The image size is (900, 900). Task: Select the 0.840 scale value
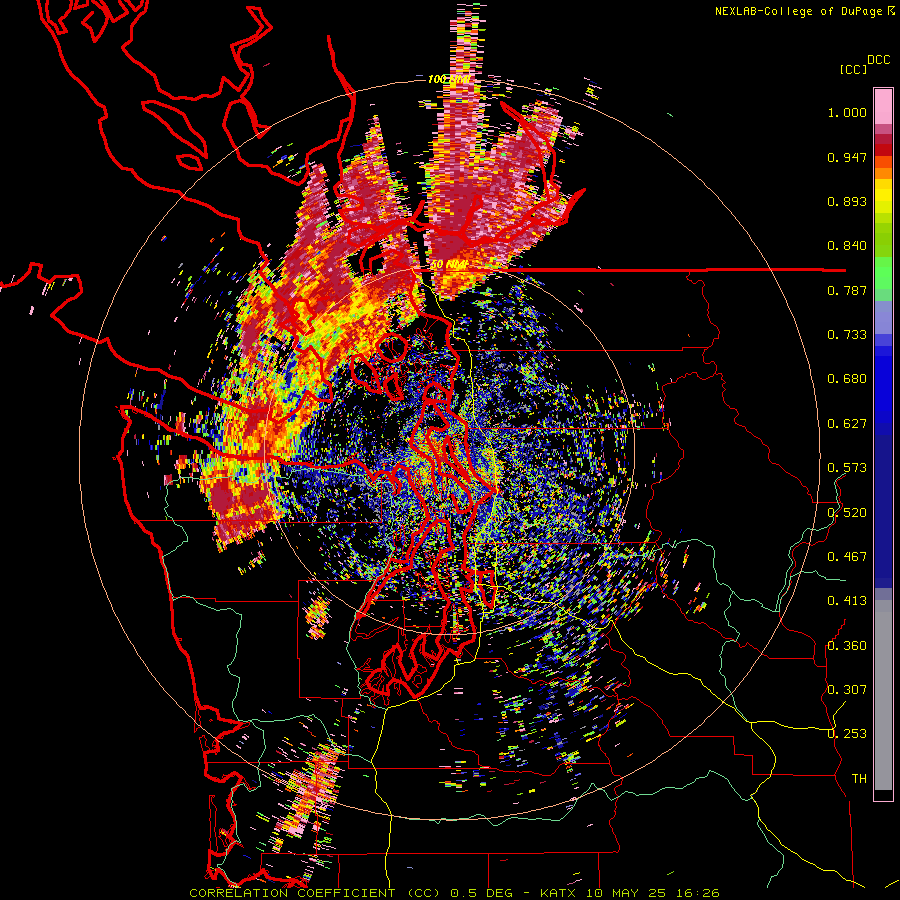click(847, 246)
